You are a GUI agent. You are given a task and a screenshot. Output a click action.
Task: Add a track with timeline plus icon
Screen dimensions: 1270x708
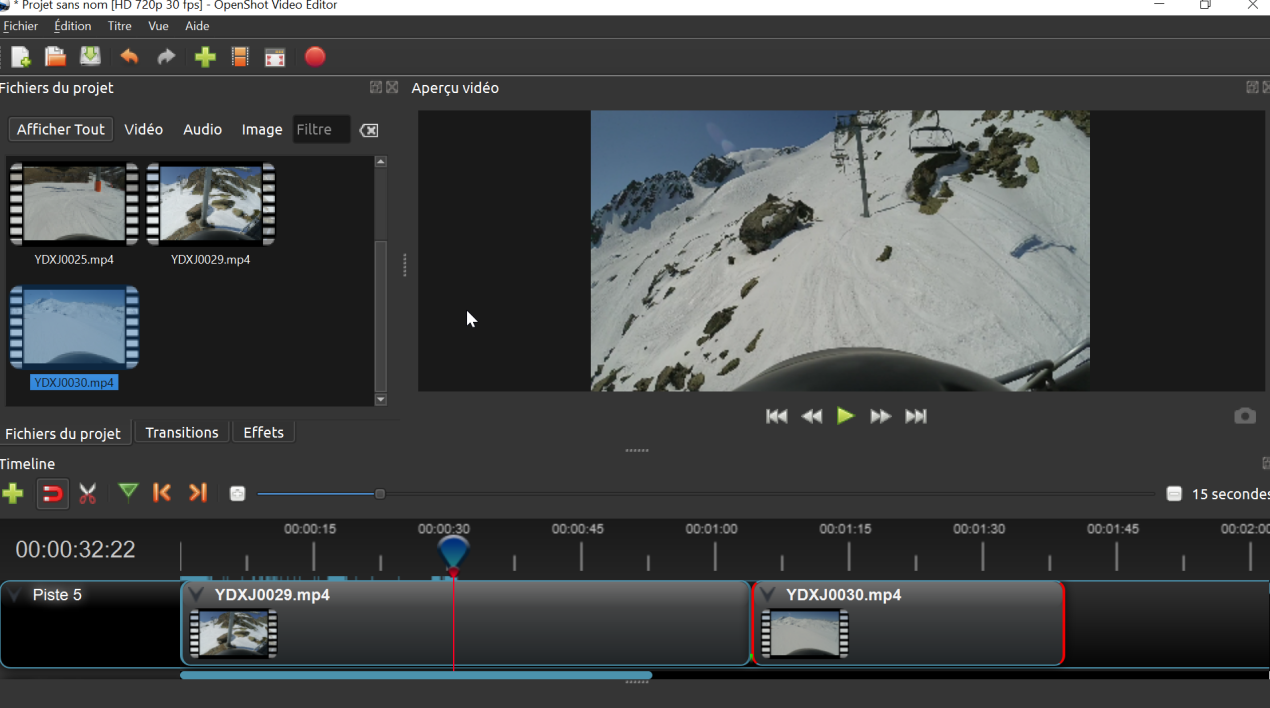(x=13, y=493)
